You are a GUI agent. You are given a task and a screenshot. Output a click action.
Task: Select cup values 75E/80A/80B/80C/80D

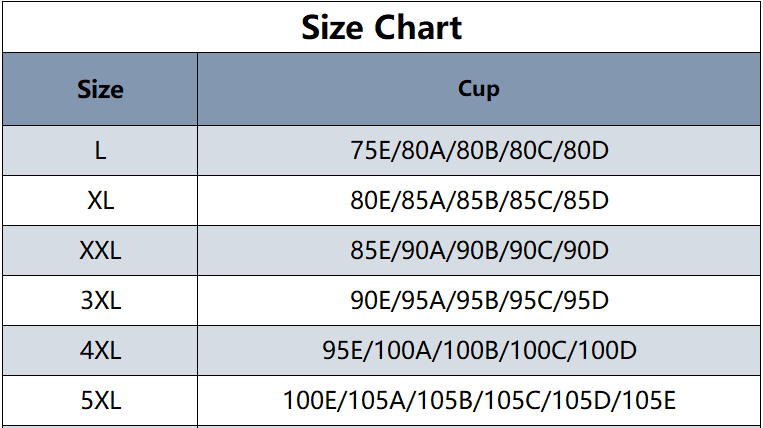pyautogui.click(x=479, y=150)
